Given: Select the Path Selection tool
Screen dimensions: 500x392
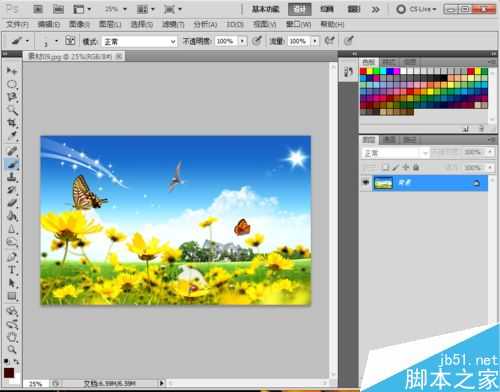Looking at the screenshot, I should coord(12,283).
